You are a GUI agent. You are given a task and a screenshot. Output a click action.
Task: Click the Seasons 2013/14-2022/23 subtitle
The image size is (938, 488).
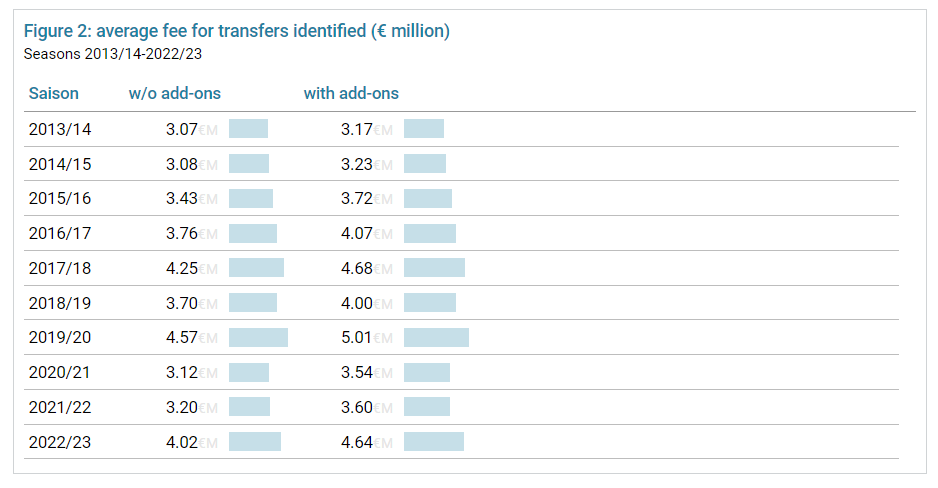pos(113,54)
